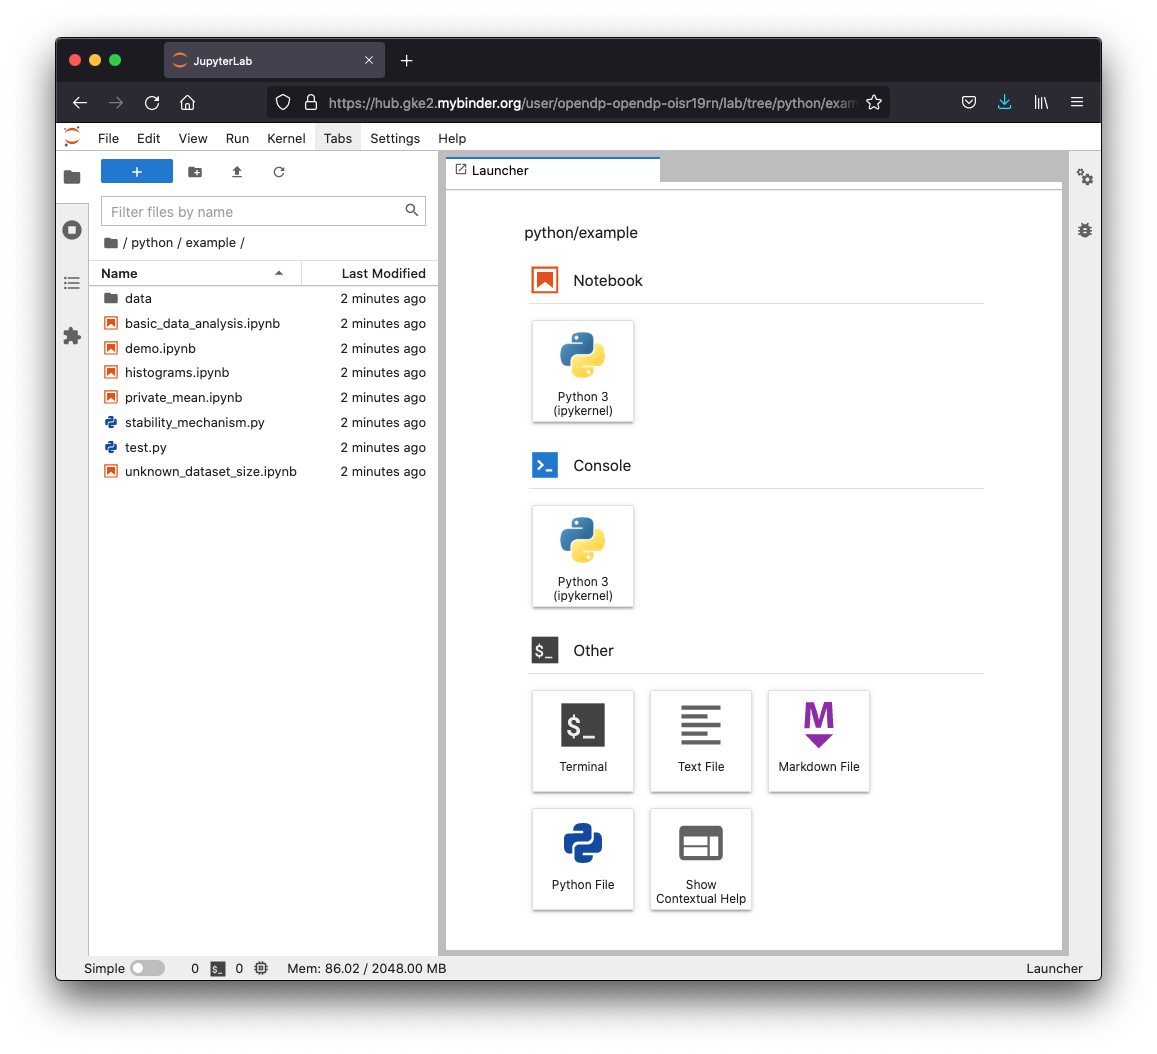Click the Firefox downloads icon
Viewport: 1157px width, 1054px height.
point(1004,101)
